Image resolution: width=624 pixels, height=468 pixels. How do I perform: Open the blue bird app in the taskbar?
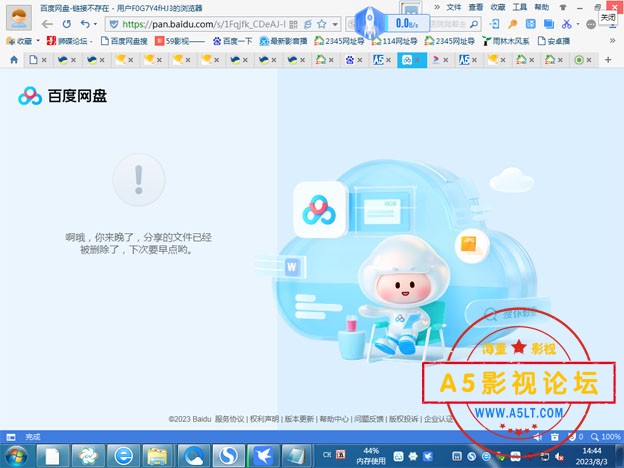(x=262, y=456)
